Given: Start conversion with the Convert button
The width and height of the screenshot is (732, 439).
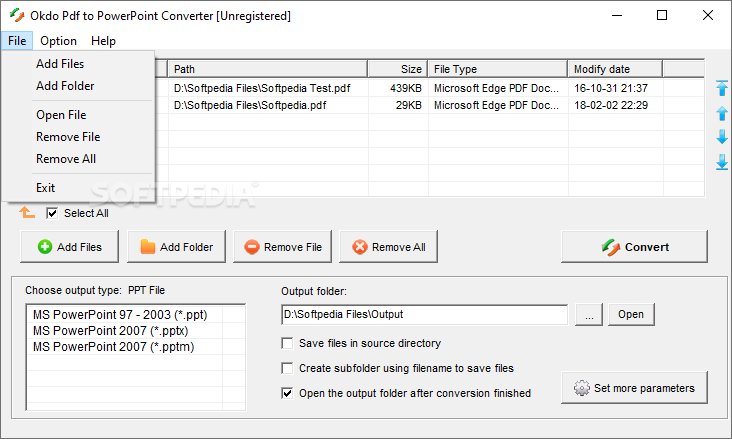Looking at the screenshot, I should coord(634,247).
